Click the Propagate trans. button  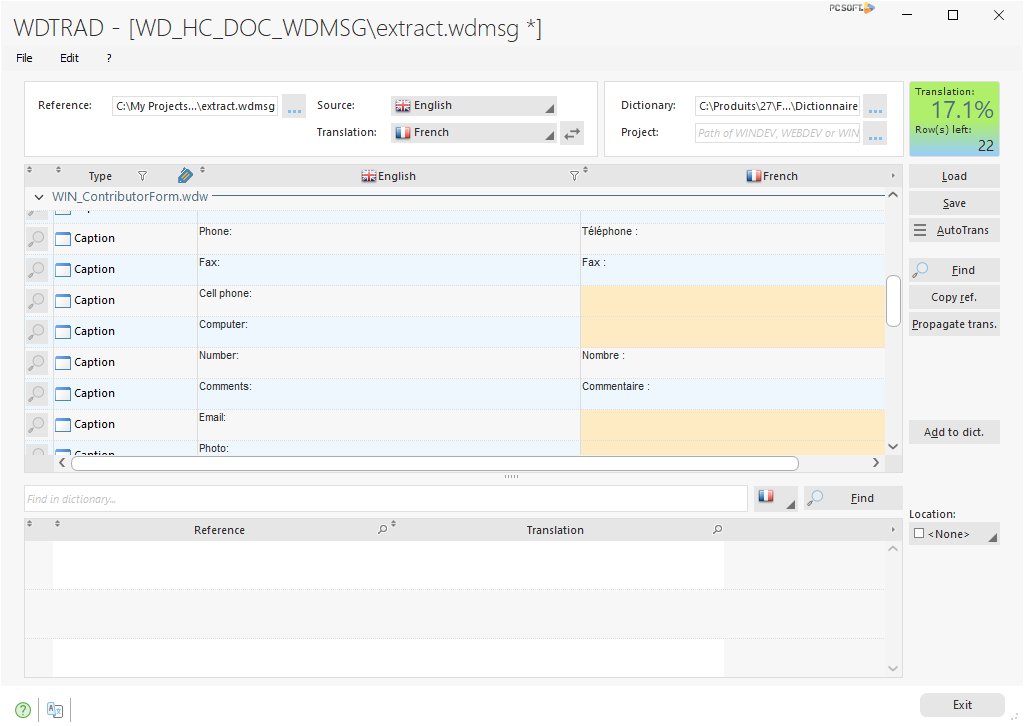tap(954, 324)
